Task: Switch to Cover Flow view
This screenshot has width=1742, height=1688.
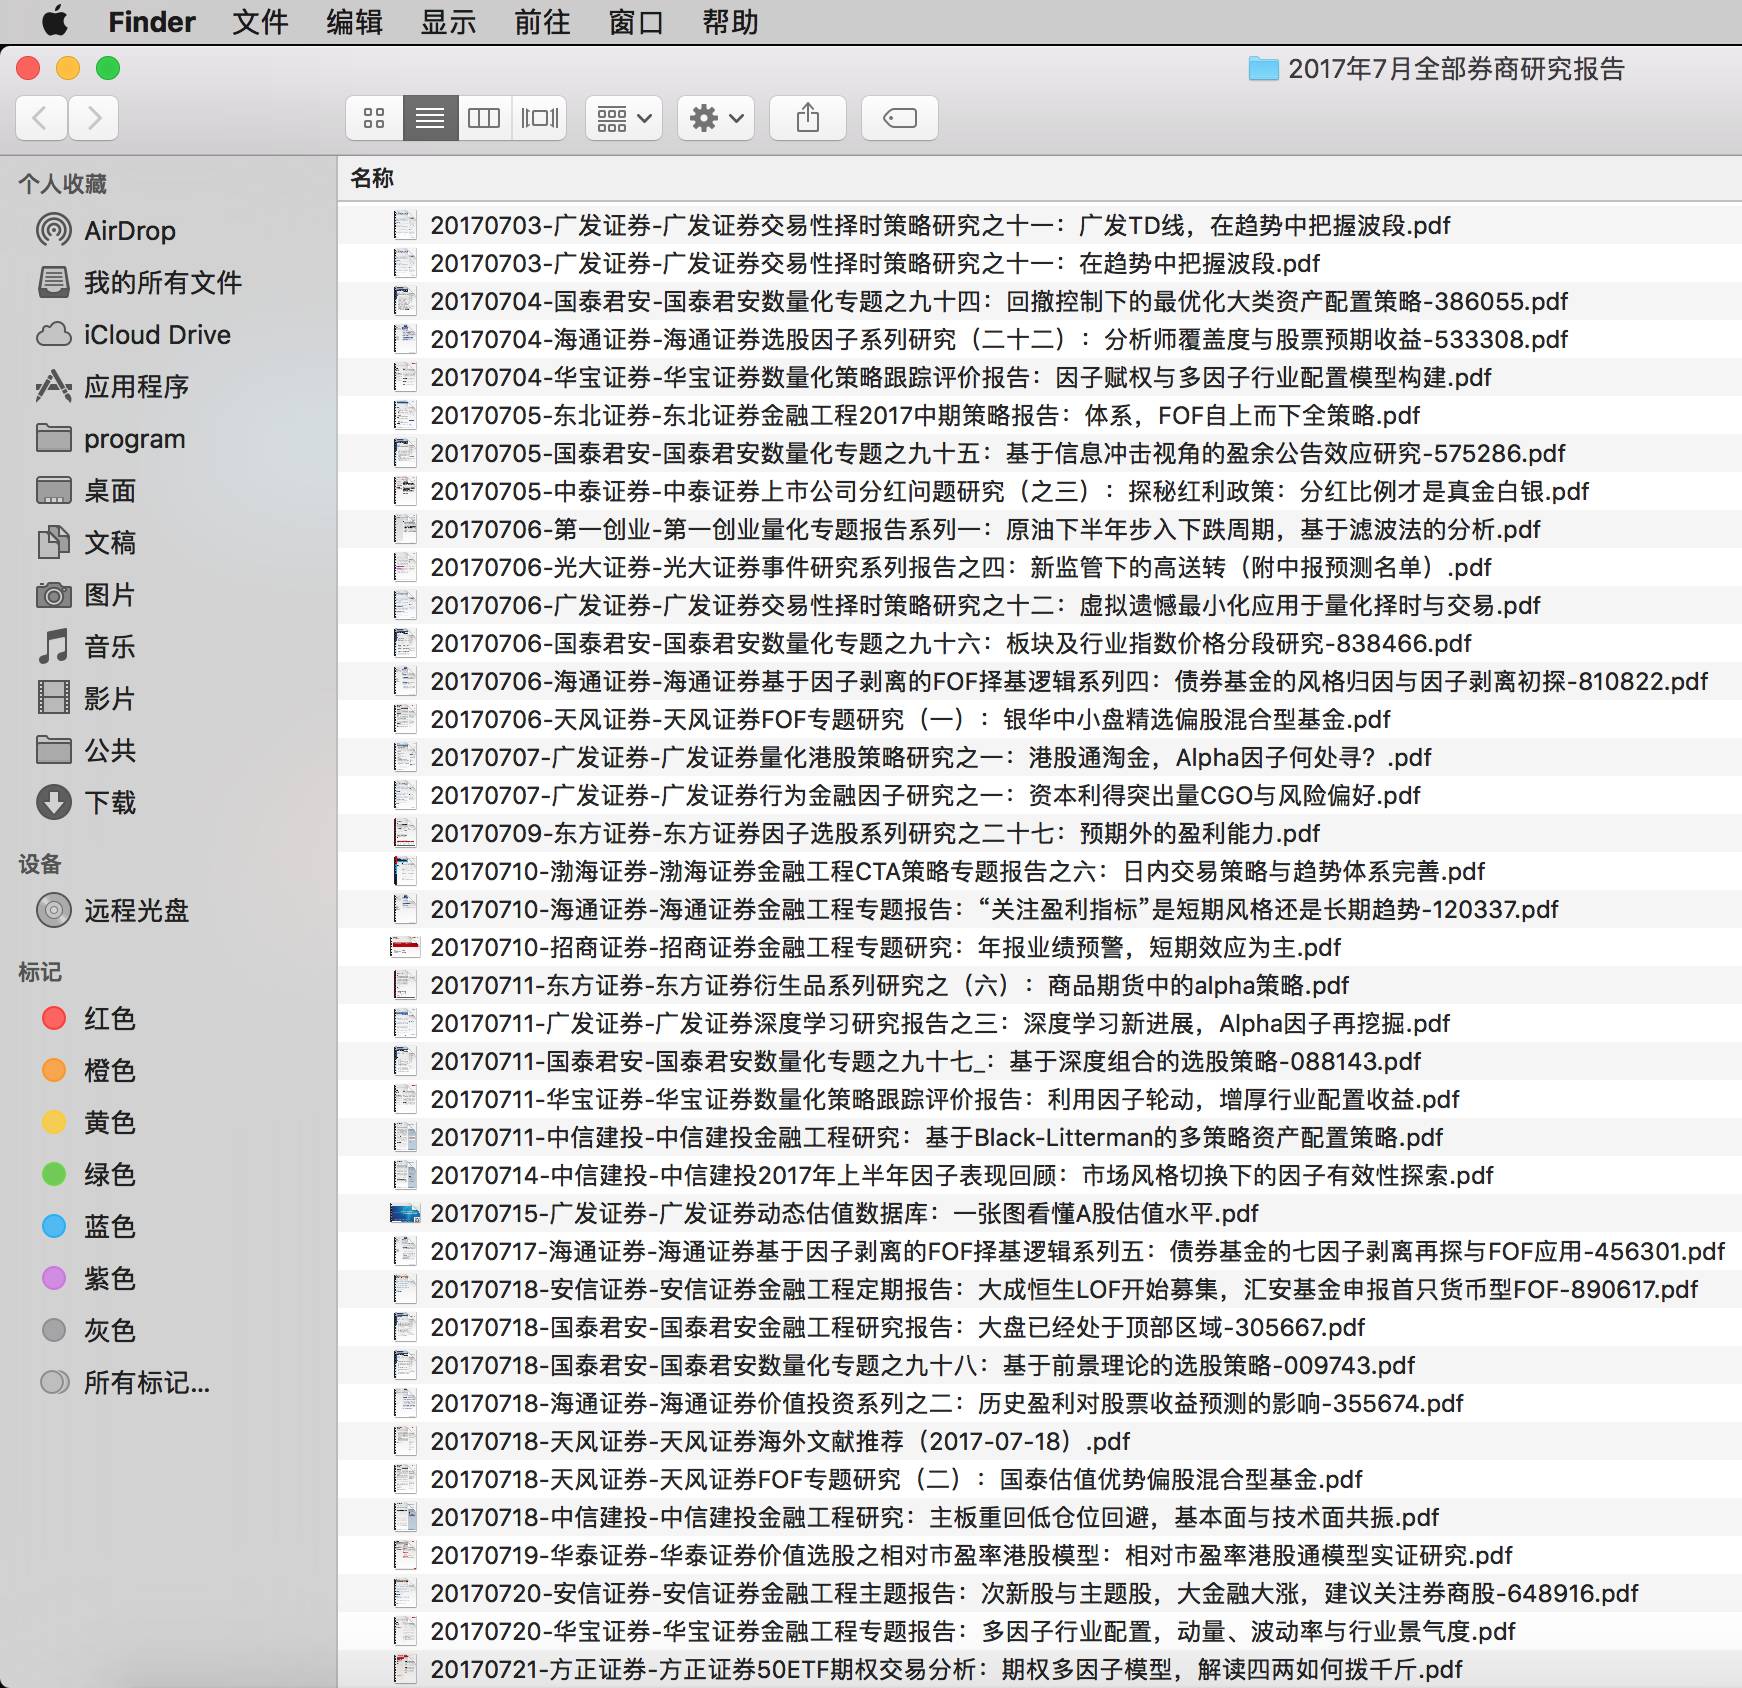Action: (540, 118)
